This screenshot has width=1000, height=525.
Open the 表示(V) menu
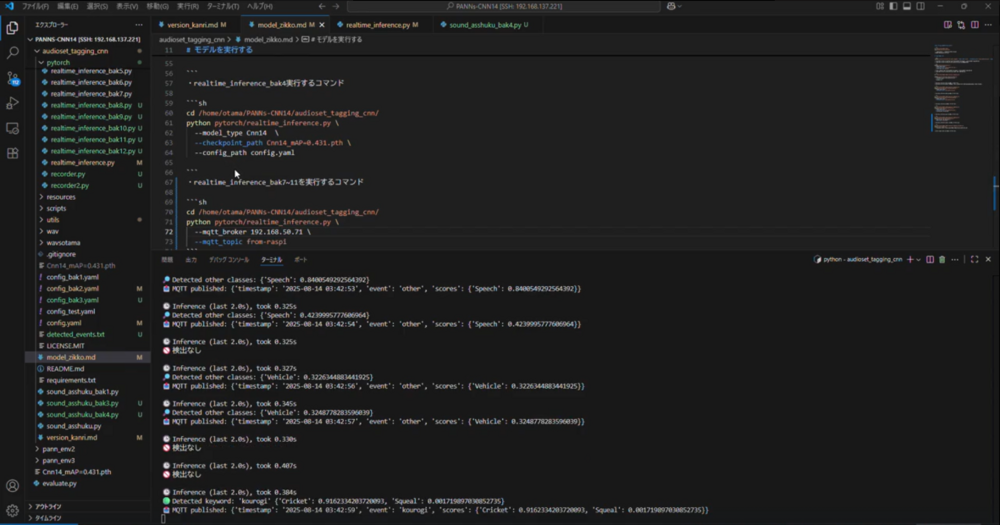pos(127,6)
